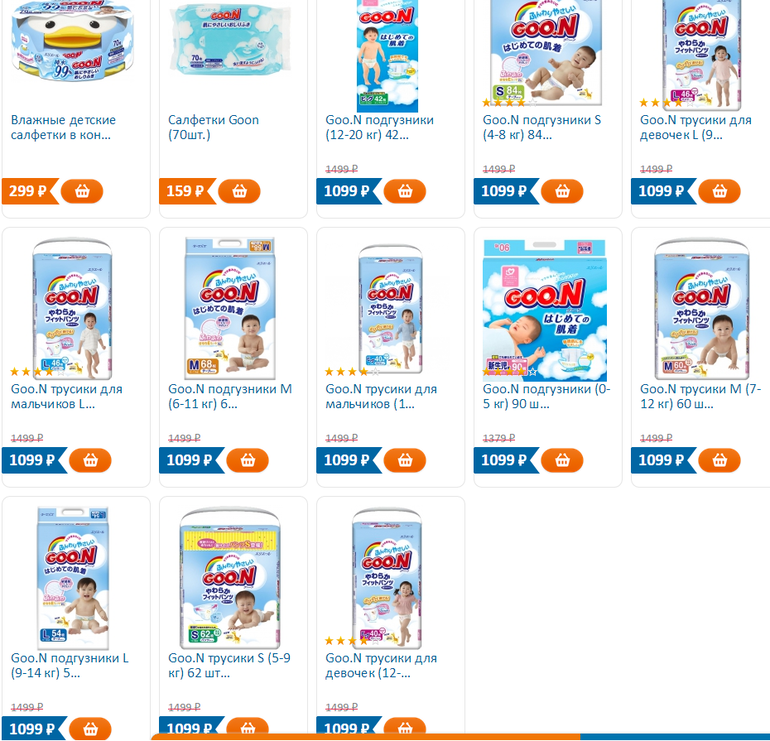Add Goo.N подгузники (12-20 кг) to basket

pyautogui.click(x=405, y=191)
